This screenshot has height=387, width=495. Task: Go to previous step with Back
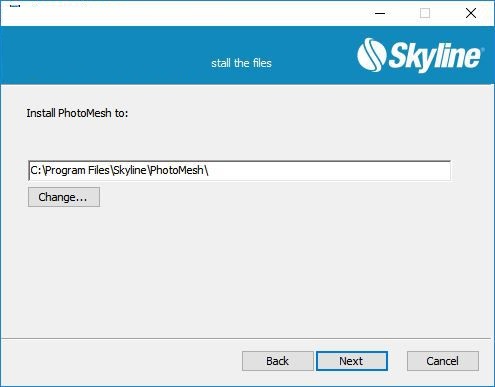pyautogui.click(x=278, y=361)
